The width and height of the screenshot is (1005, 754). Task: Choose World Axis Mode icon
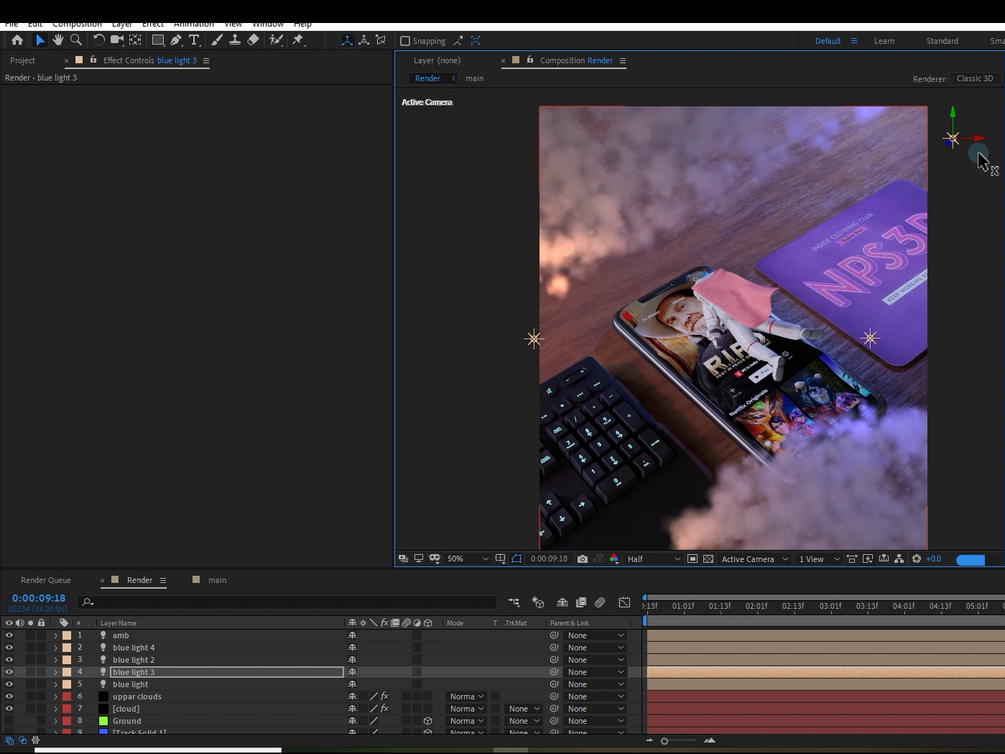point(363,40)
